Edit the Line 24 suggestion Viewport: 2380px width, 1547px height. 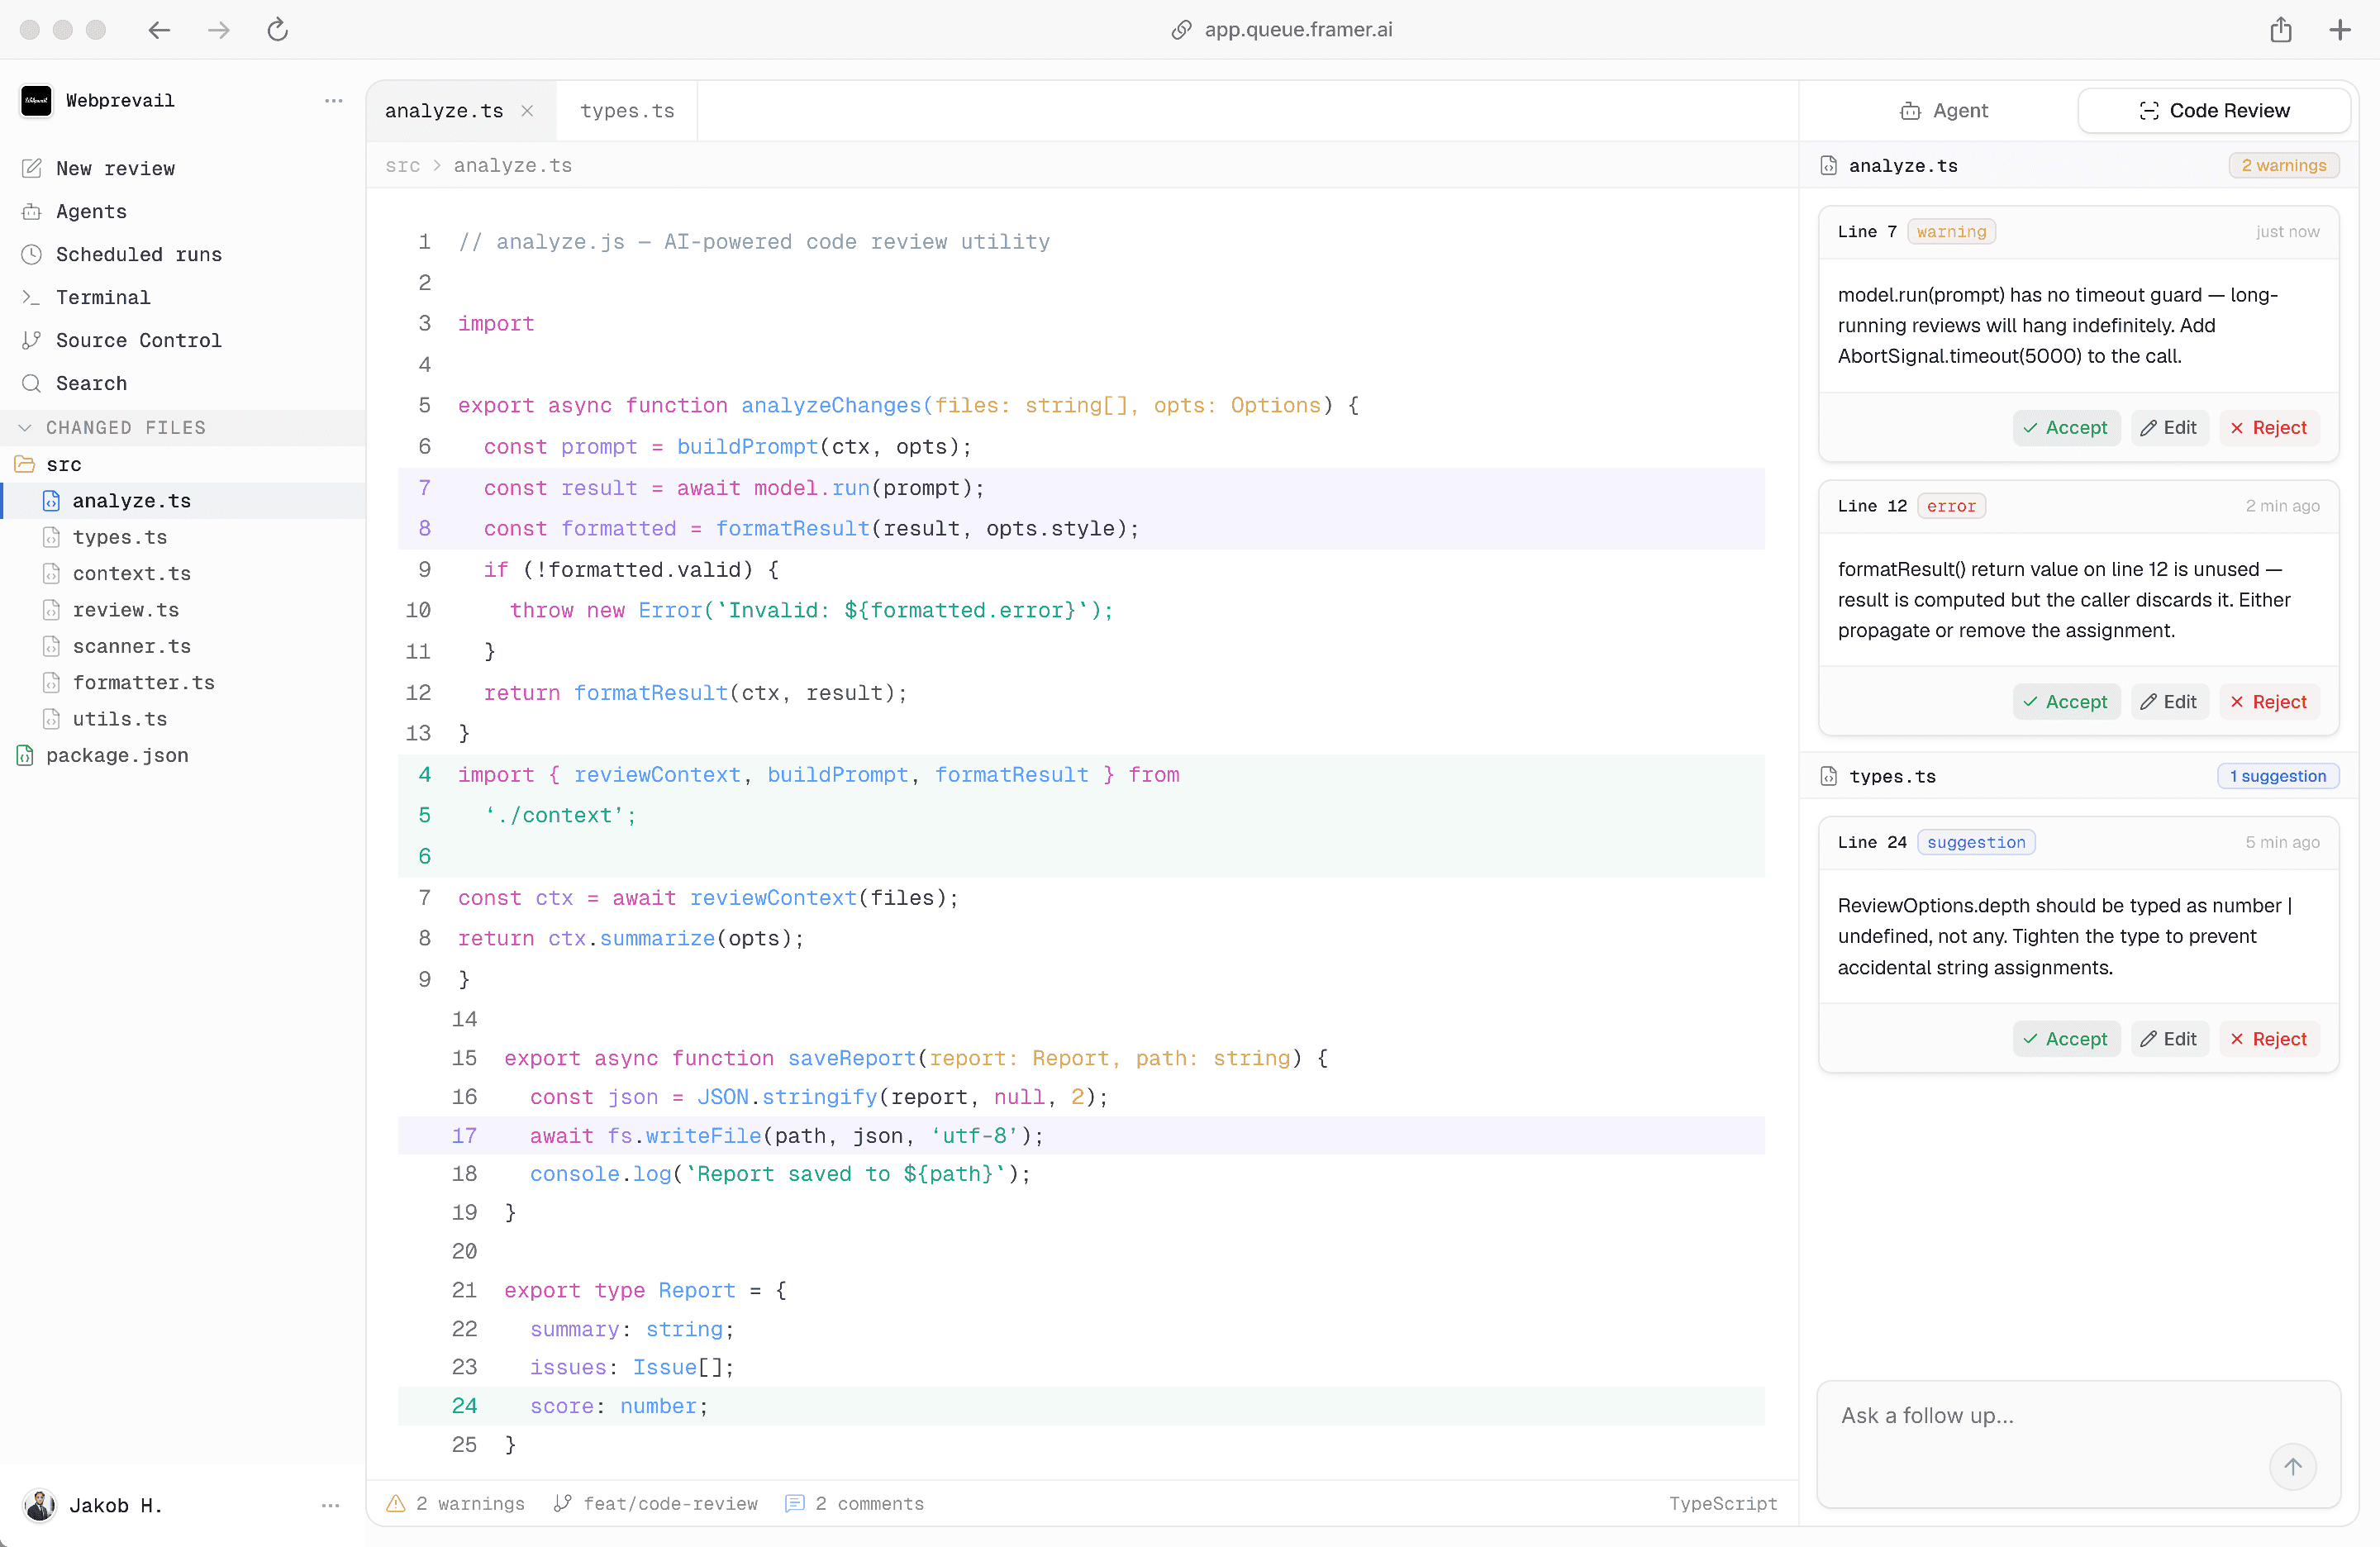[x=2169, y=1039]
